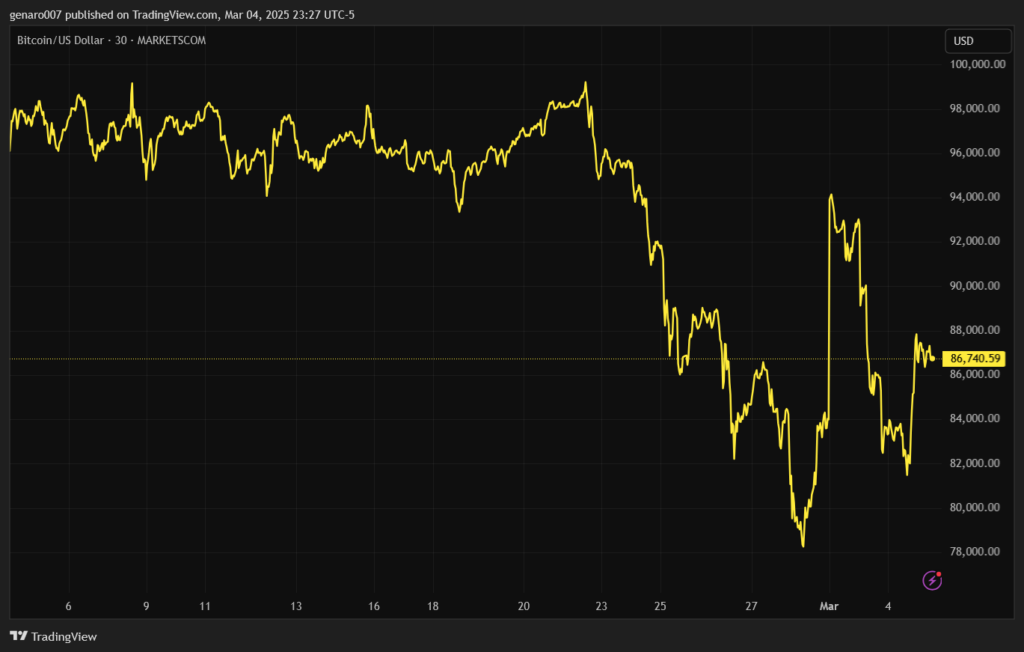This screenshot has height=652, width=1024.
Task: Click the purple lightning bolt icon
Action: [x=932, y=579]
